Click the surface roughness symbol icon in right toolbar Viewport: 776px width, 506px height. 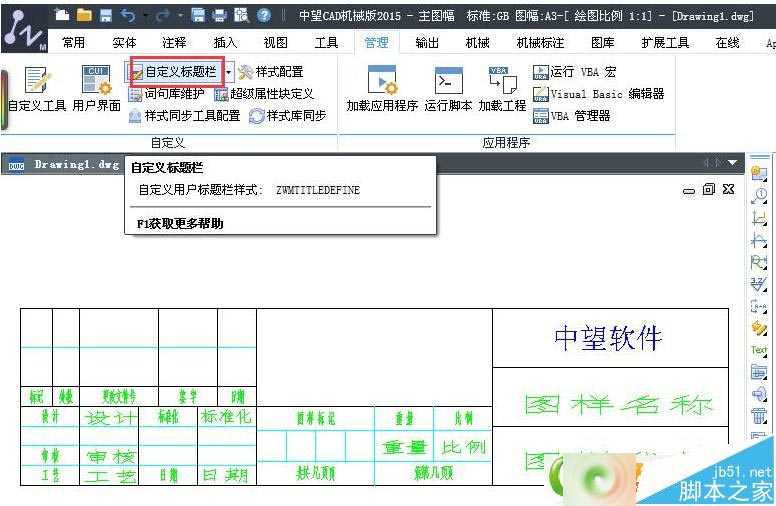tap(759, 284)
